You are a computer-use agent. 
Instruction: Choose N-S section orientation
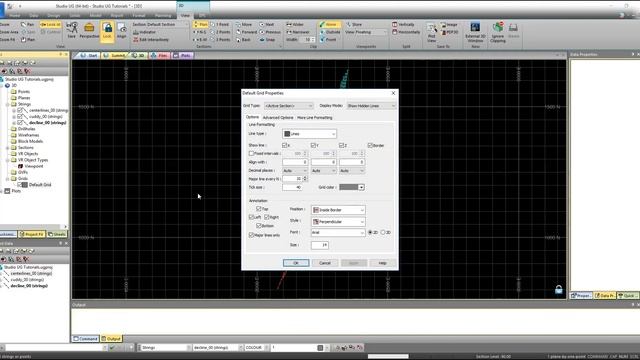(x=200, y=32)
